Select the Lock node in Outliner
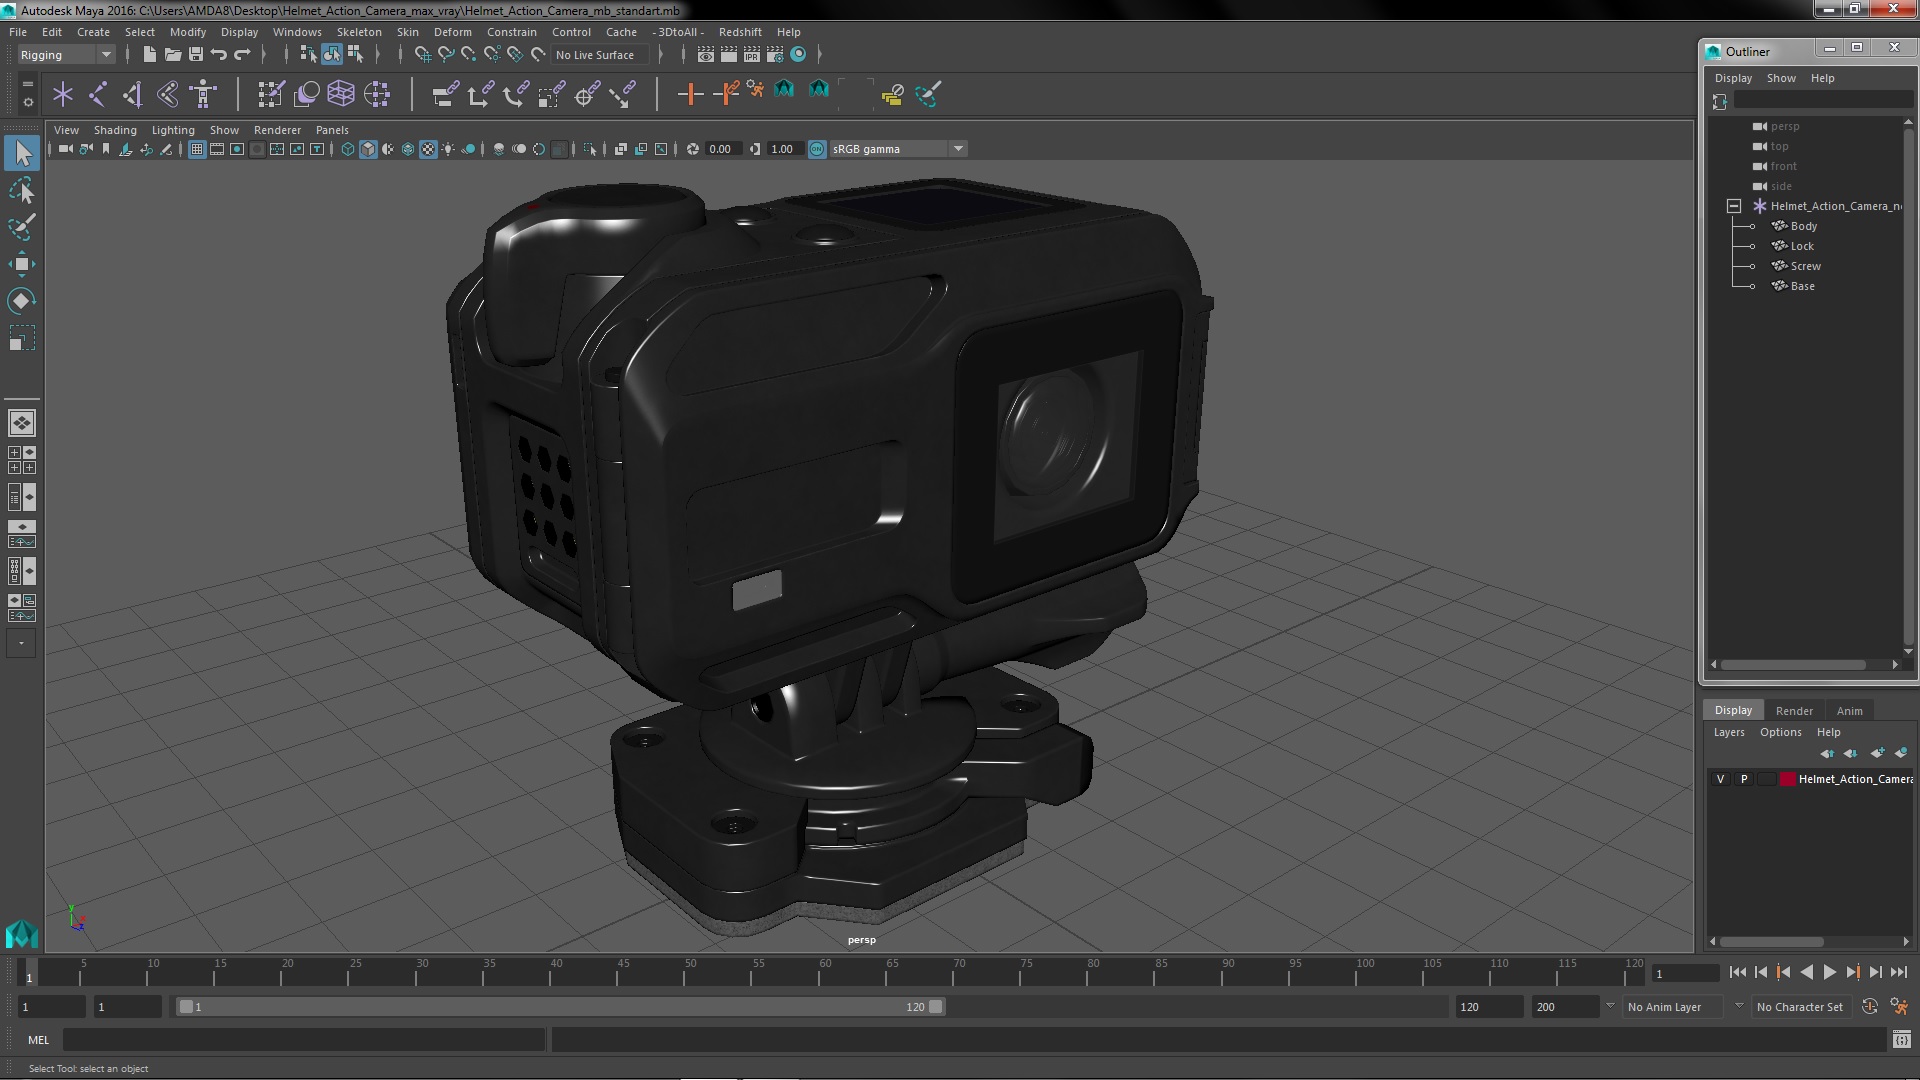Viewport: 1920px width, 1080px height. pyautogui.click(x=1803, y=245)
